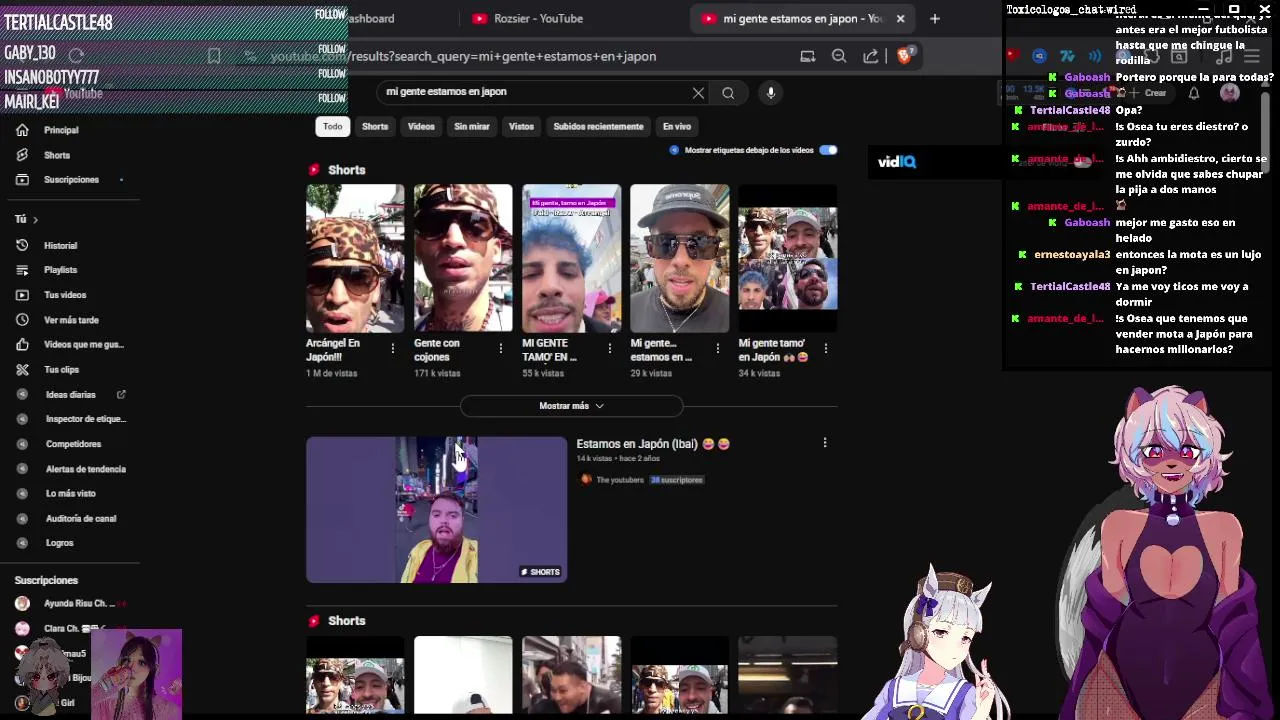1280x720 pixels.
Task: Open The youtubers channel link
Action: click(x=620, y=480)
